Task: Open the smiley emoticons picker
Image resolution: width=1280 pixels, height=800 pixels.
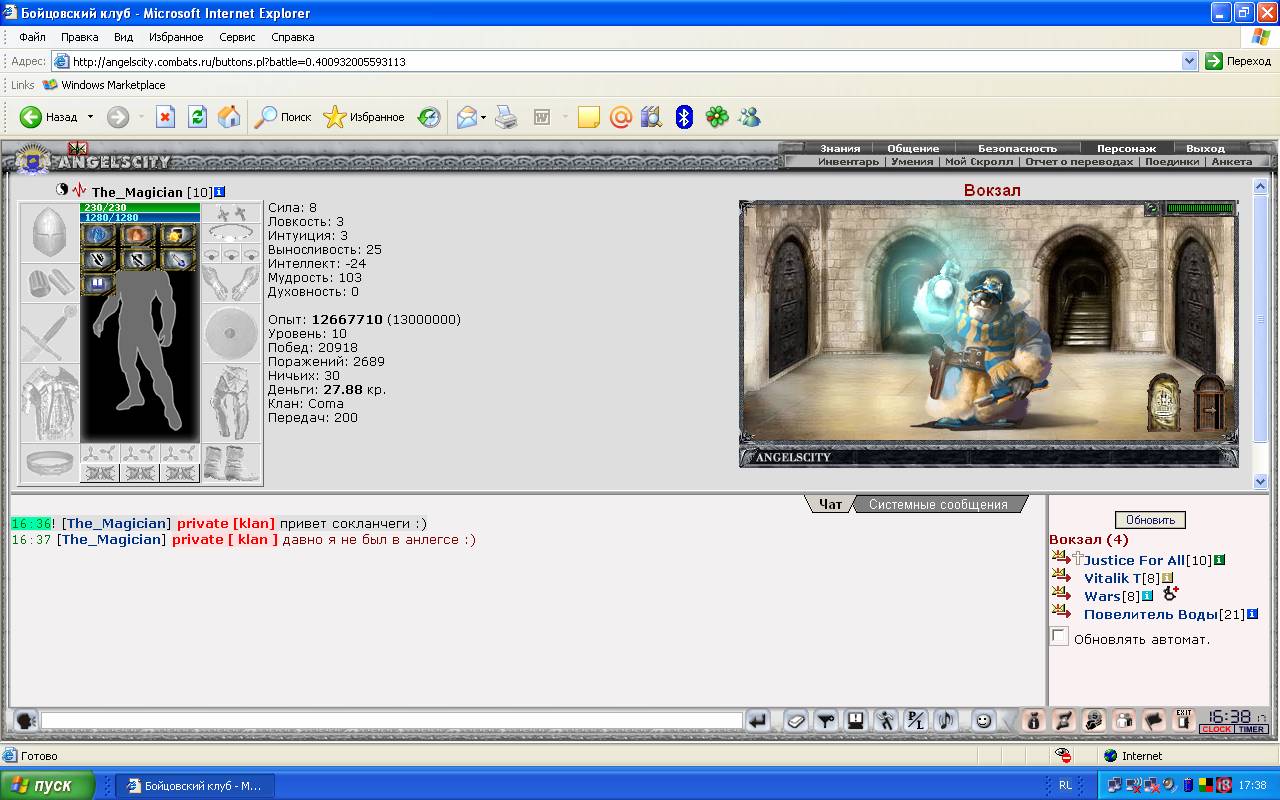Action: coord(984,720)
